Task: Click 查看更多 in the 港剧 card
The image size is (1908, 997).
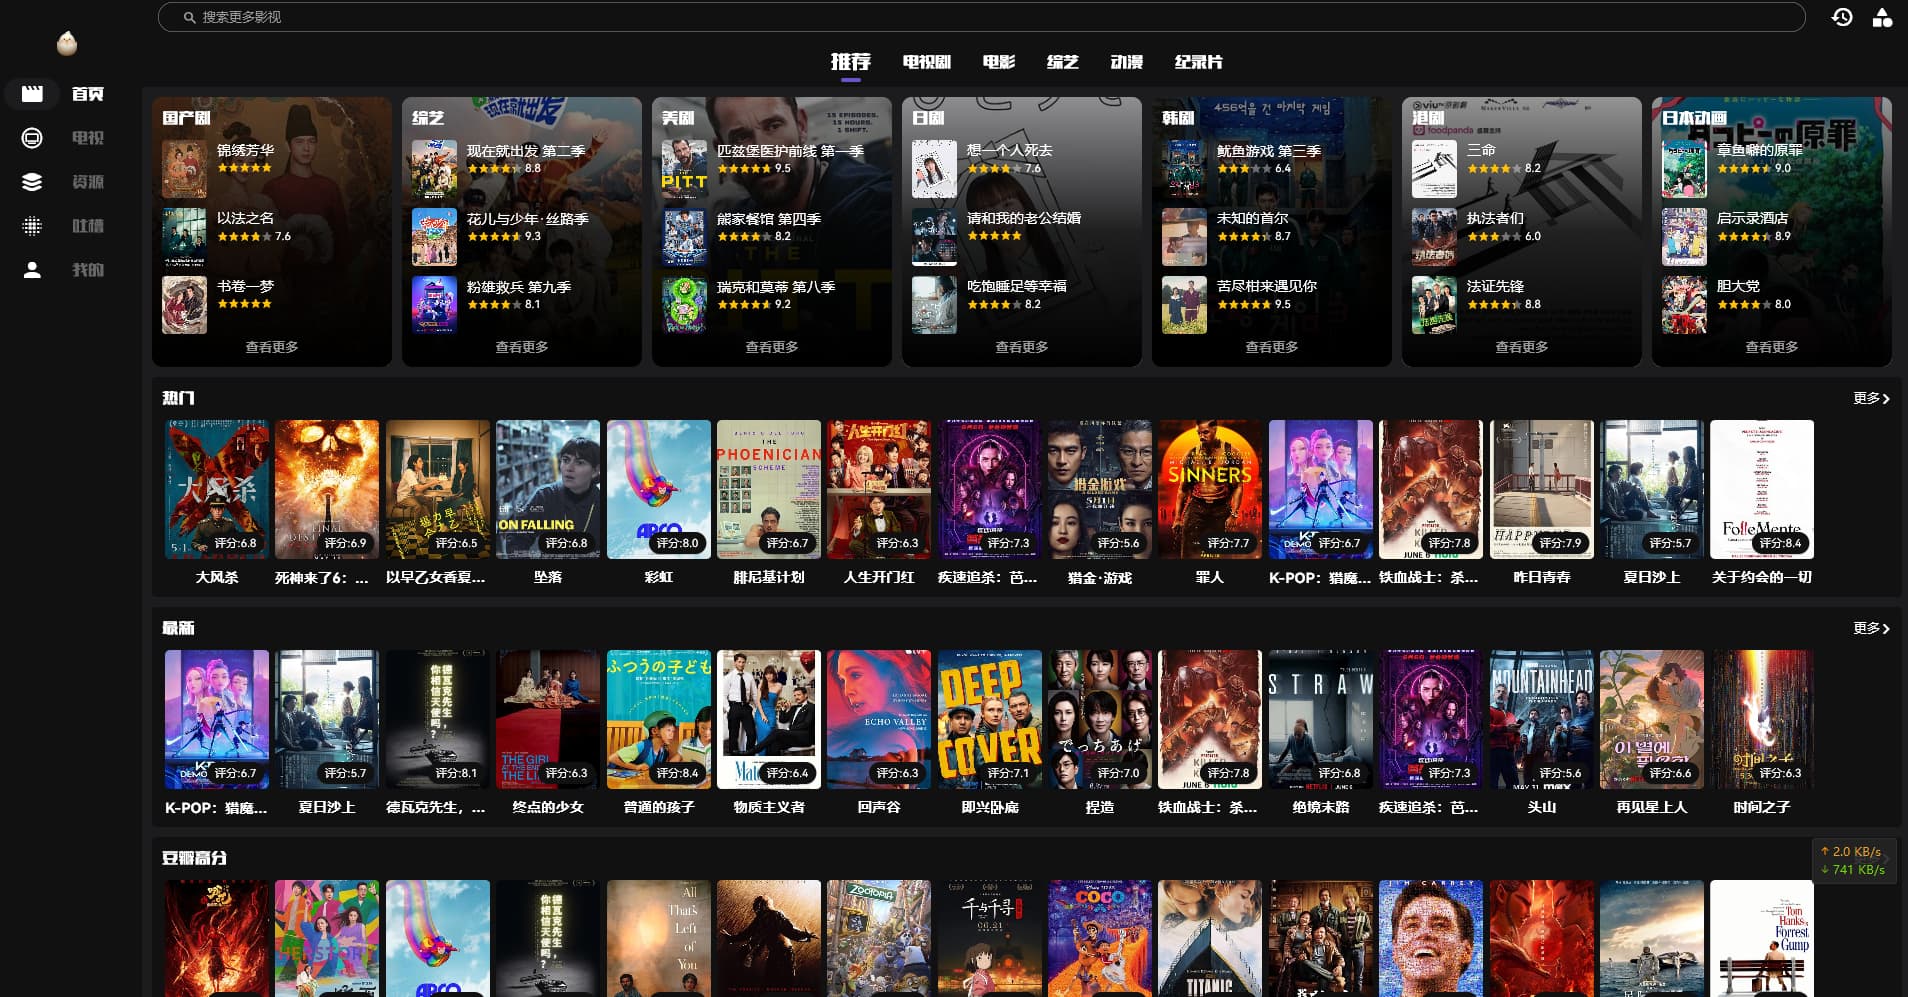Action: click(1522, 347)
